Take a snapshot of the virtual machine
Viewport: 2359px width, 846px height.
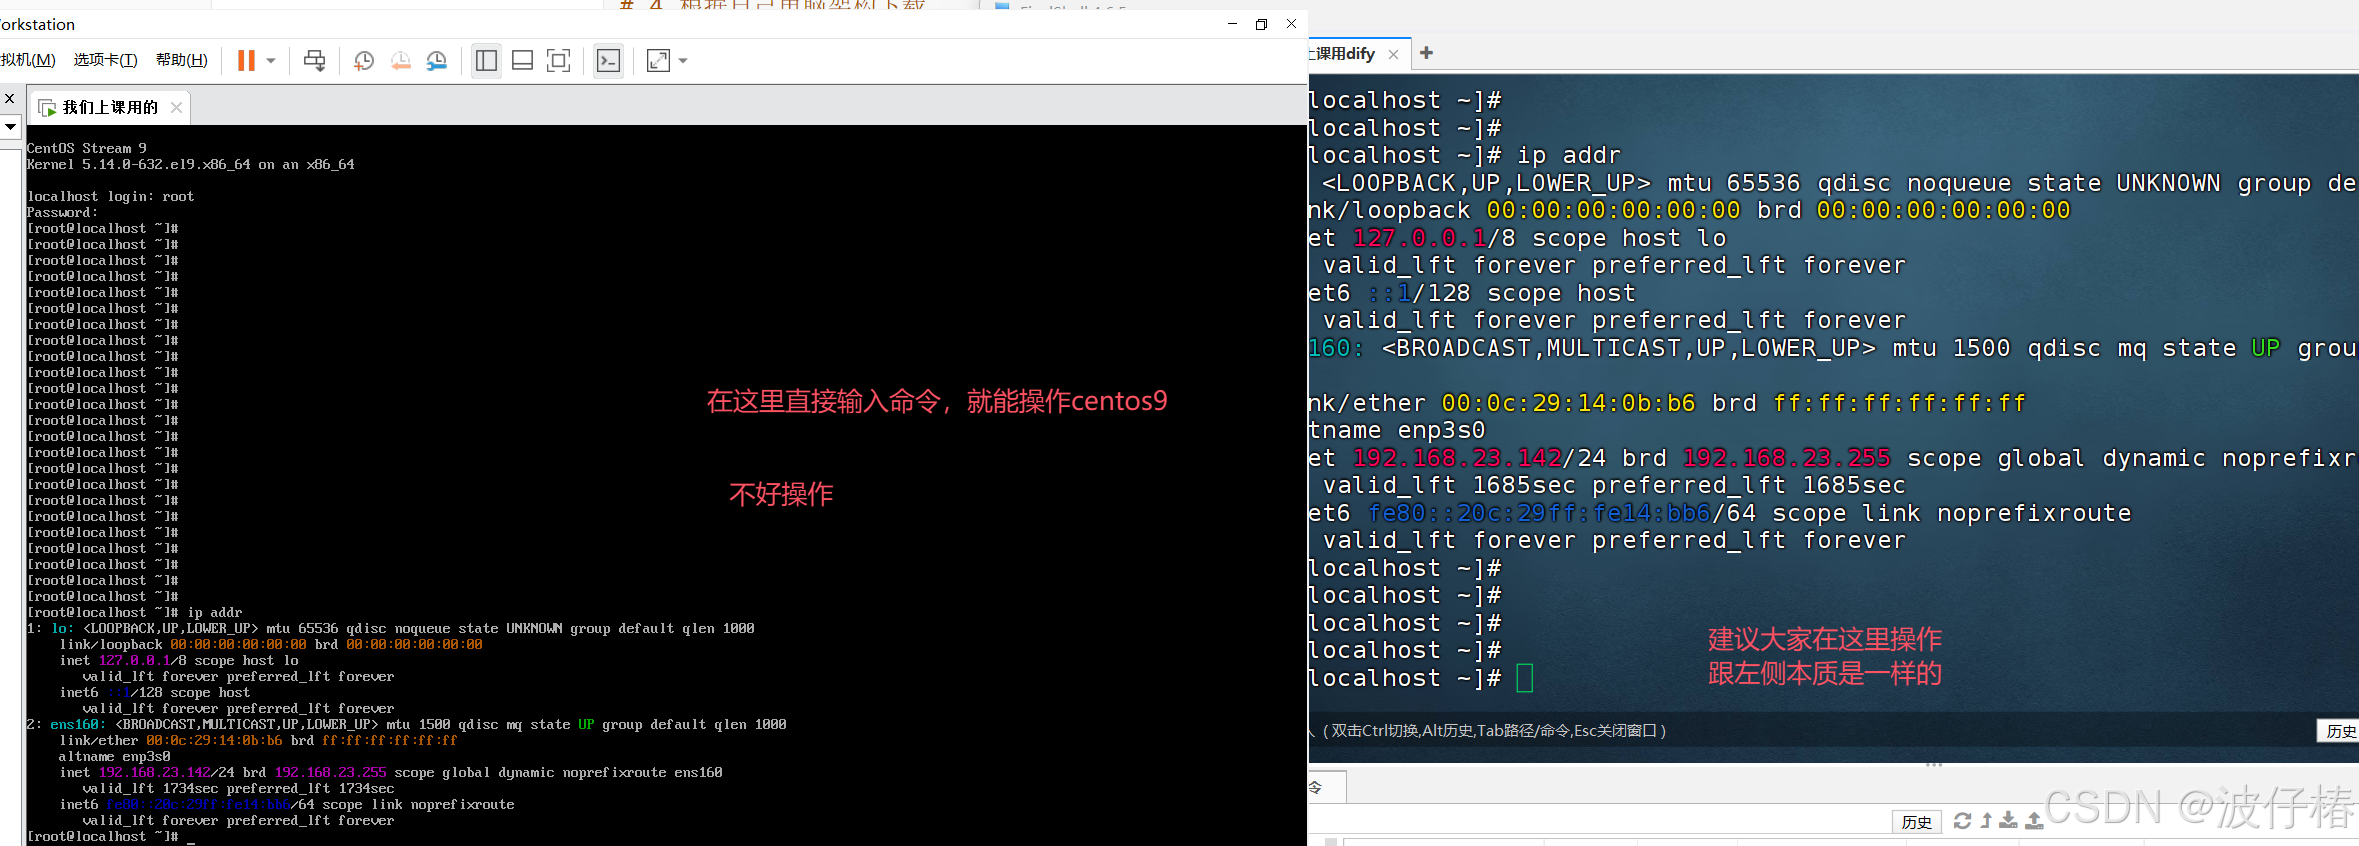pos(364,61)
